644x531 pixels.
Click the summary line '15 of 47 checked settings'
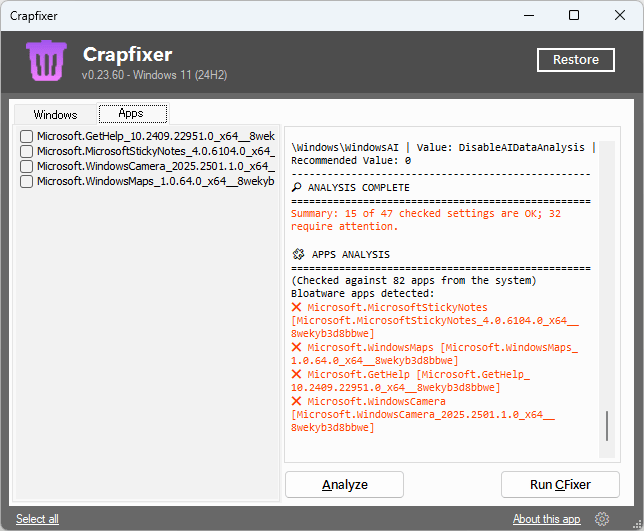point(426,220)
